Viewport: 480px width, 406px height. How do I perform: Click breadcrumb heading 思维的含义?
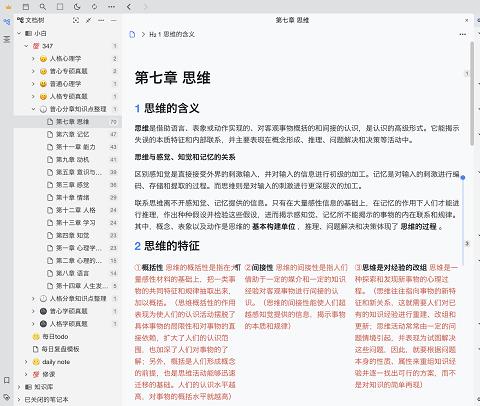click(x=172, y=34)
